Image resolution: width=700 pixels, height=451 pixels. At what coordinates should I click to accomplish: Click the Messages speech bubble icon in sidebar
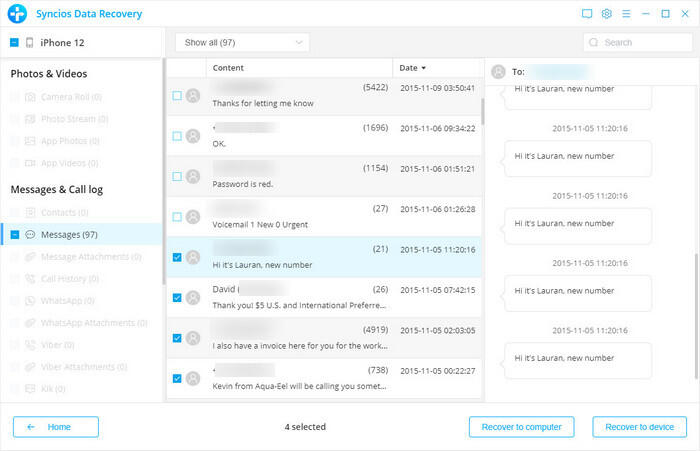point(31,234)
